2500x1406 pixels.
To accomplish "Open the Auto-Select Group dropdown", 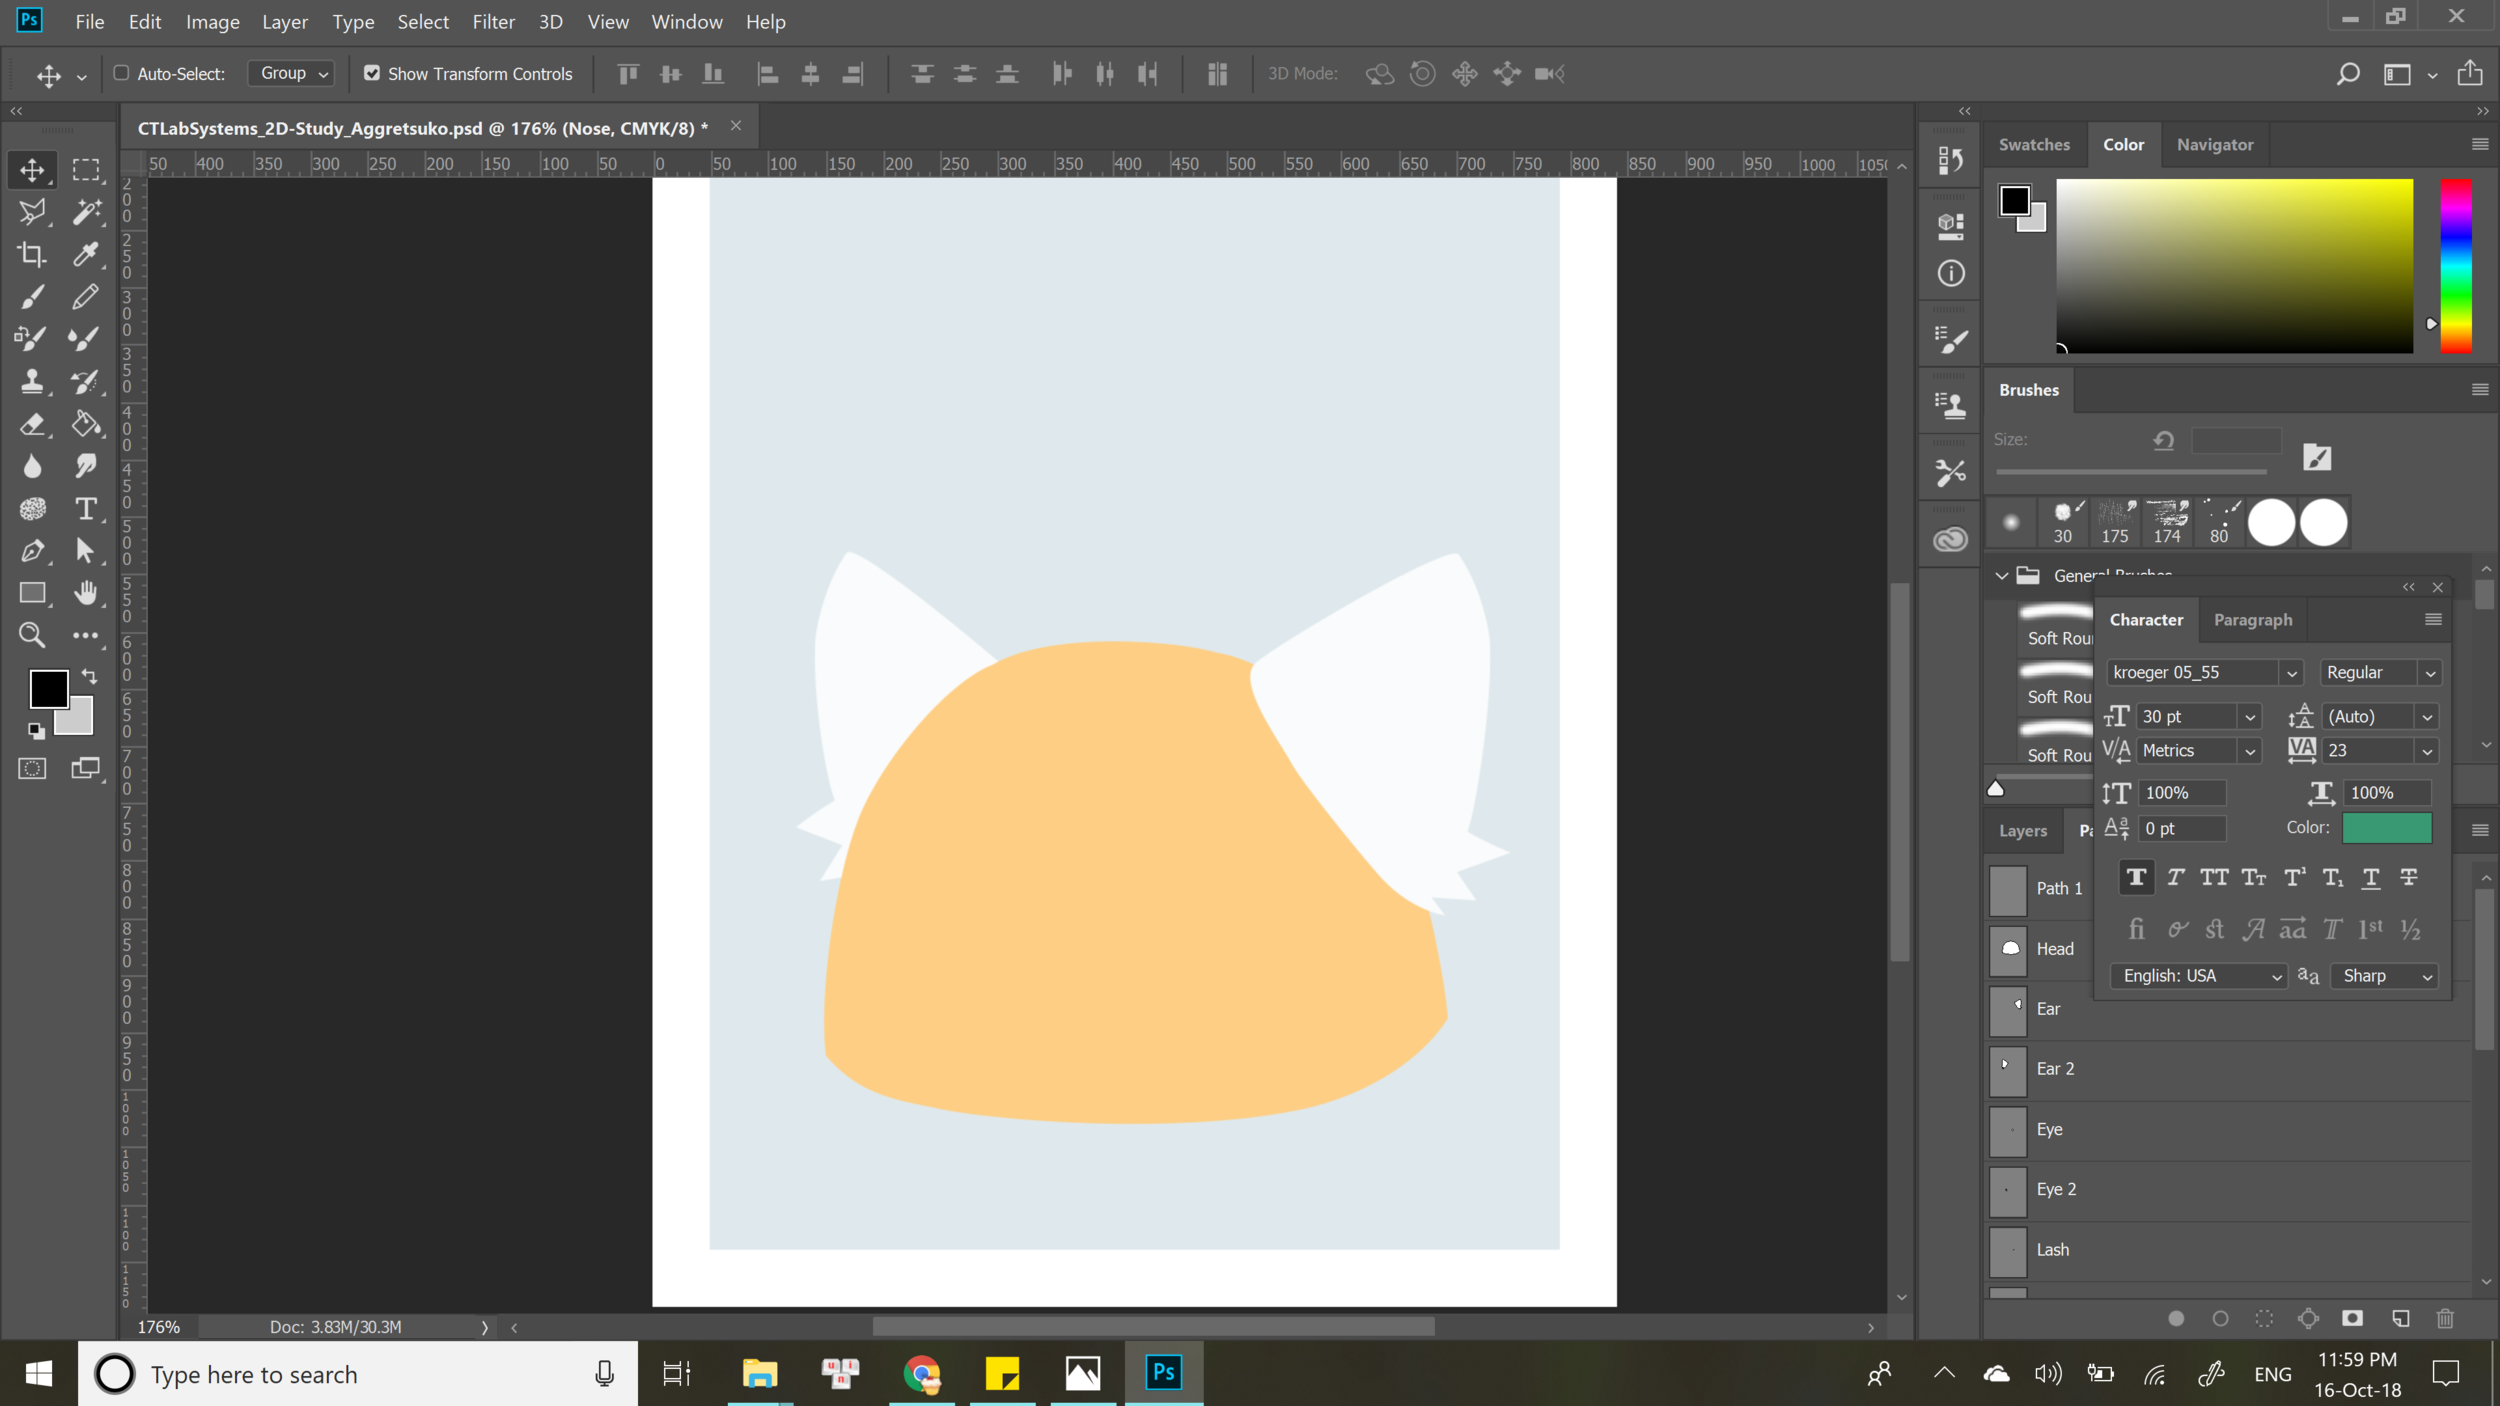I will pyautogui.click(x=291, y=73).
